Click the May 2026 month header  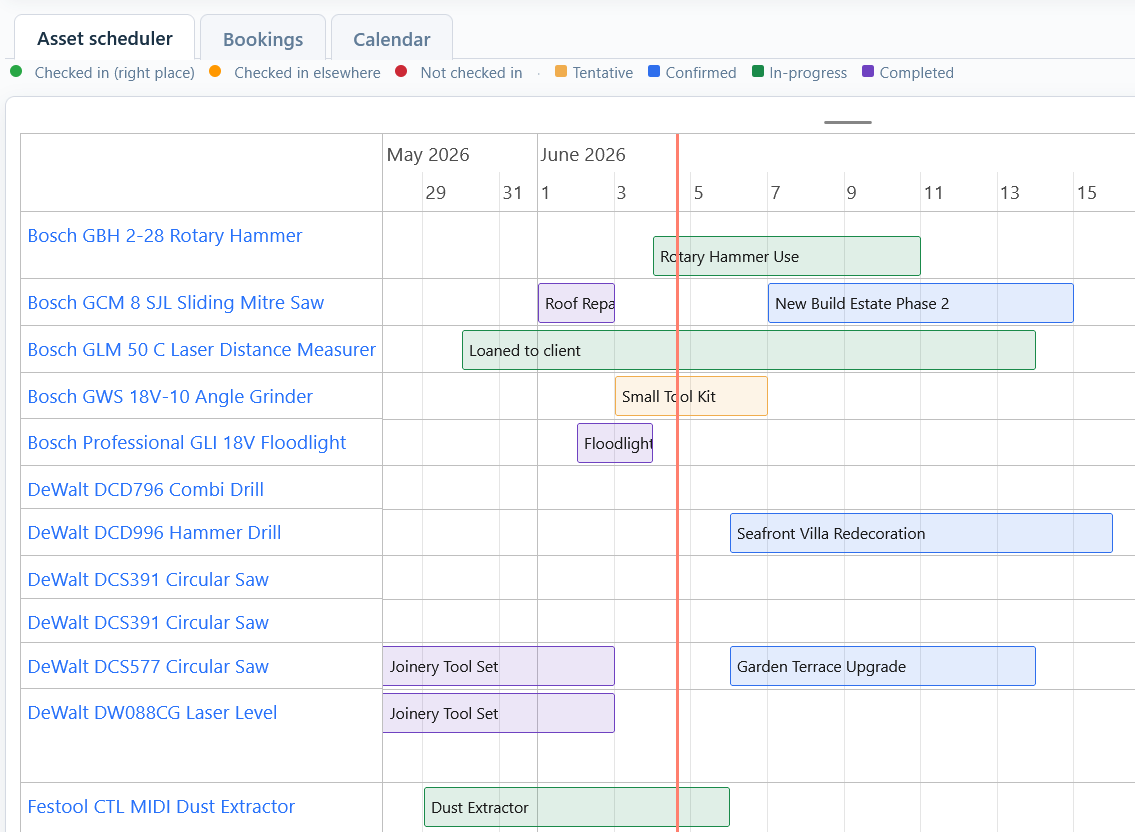click(x=428, y=155)
